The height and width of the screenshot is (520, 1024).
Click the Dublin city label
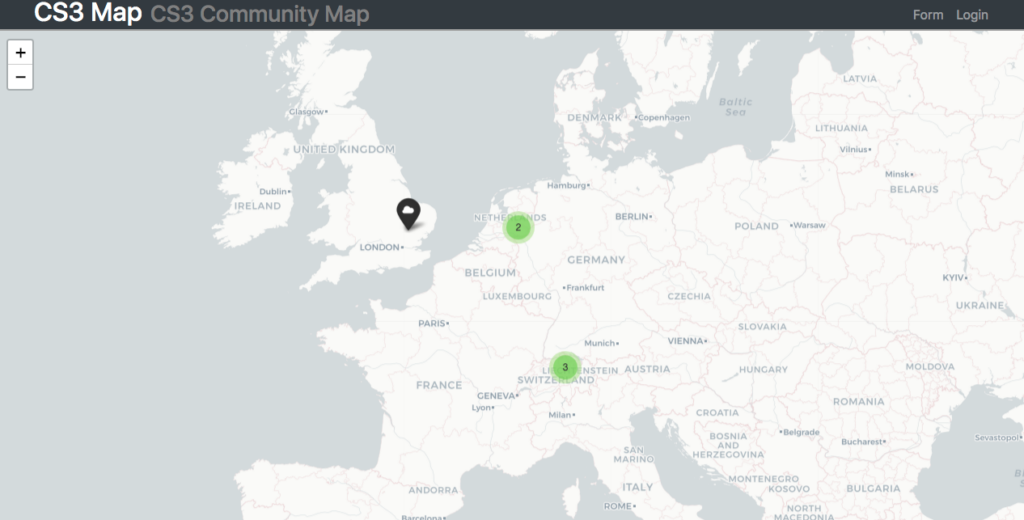[x=273, y=191]
